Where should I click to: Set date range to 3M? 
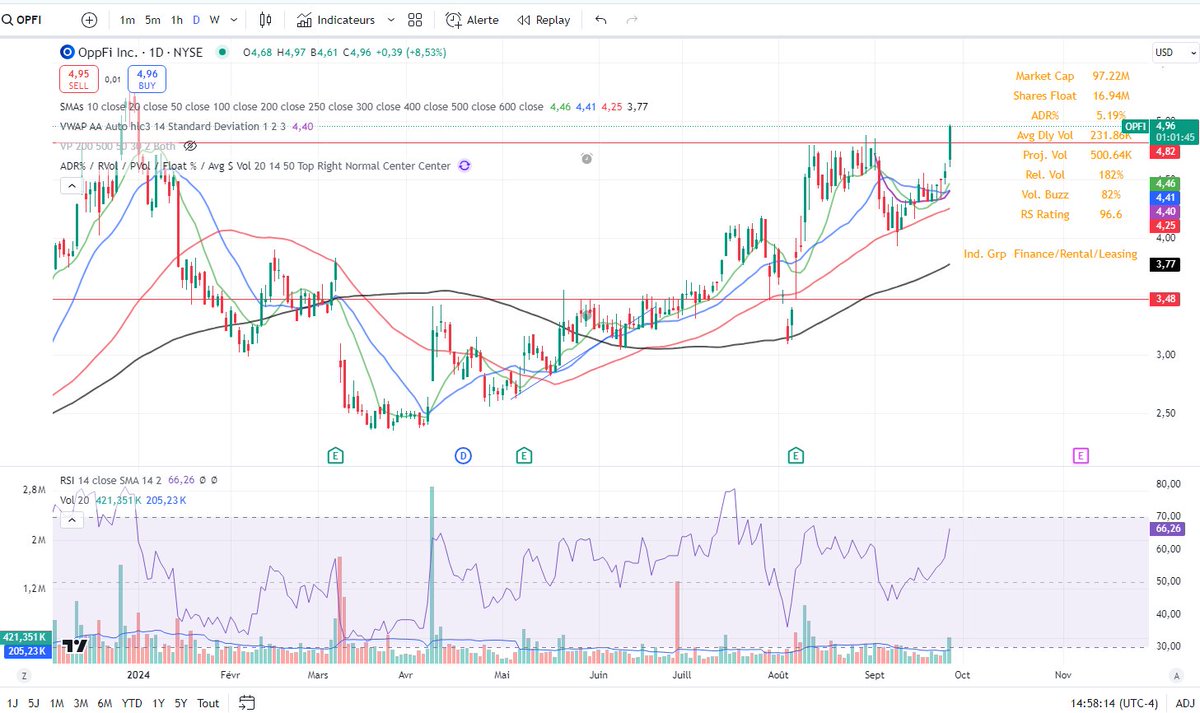click(81, 703)
